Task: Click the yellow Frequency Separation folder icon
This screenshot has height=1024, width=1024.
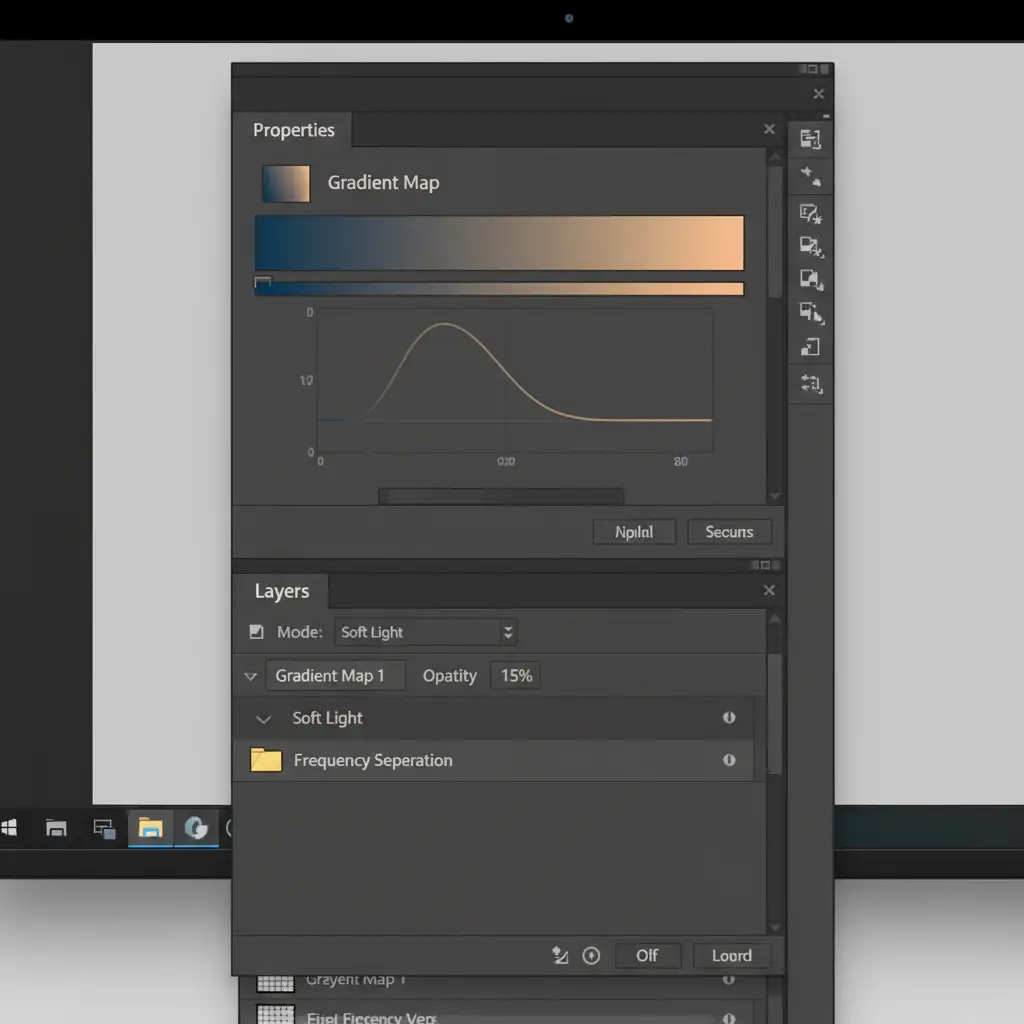Action: click(266, 760)
